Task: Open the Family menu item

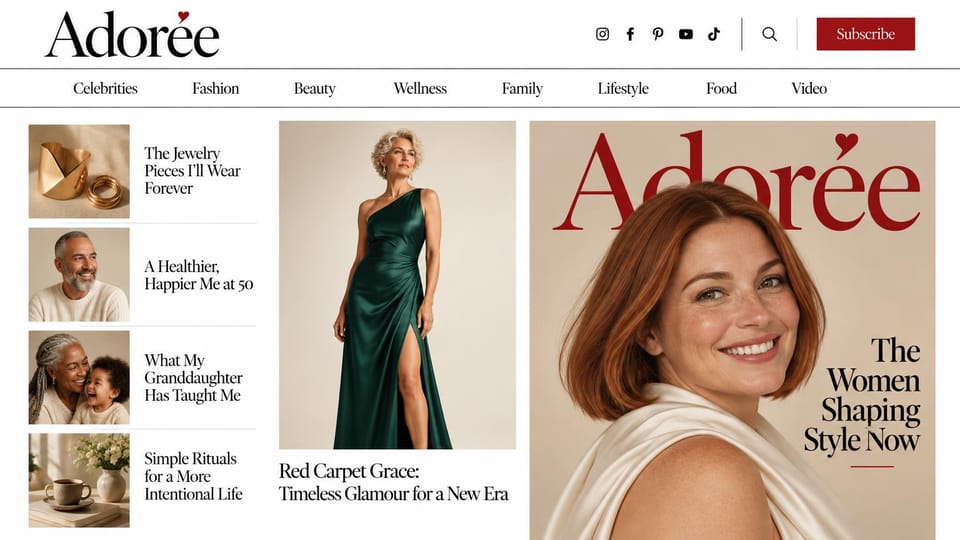Action: [522, 89]
